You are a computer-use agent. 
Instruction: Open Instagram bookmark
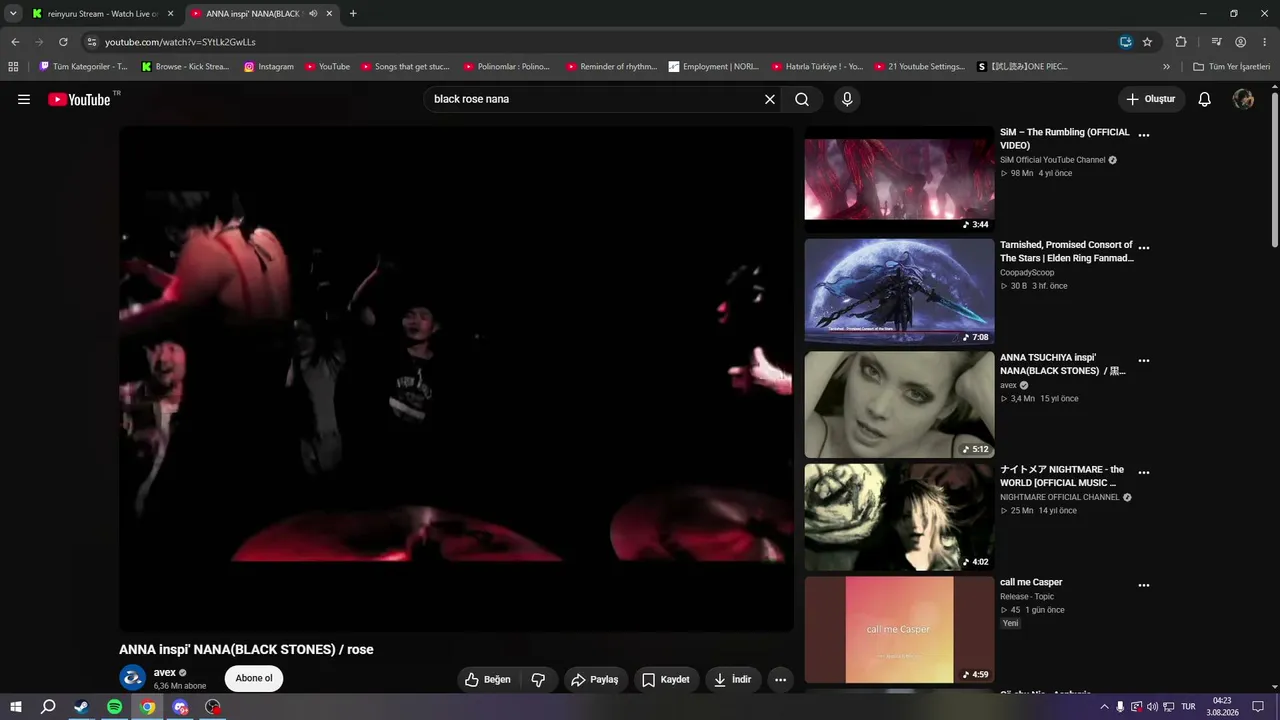point(269,67)
